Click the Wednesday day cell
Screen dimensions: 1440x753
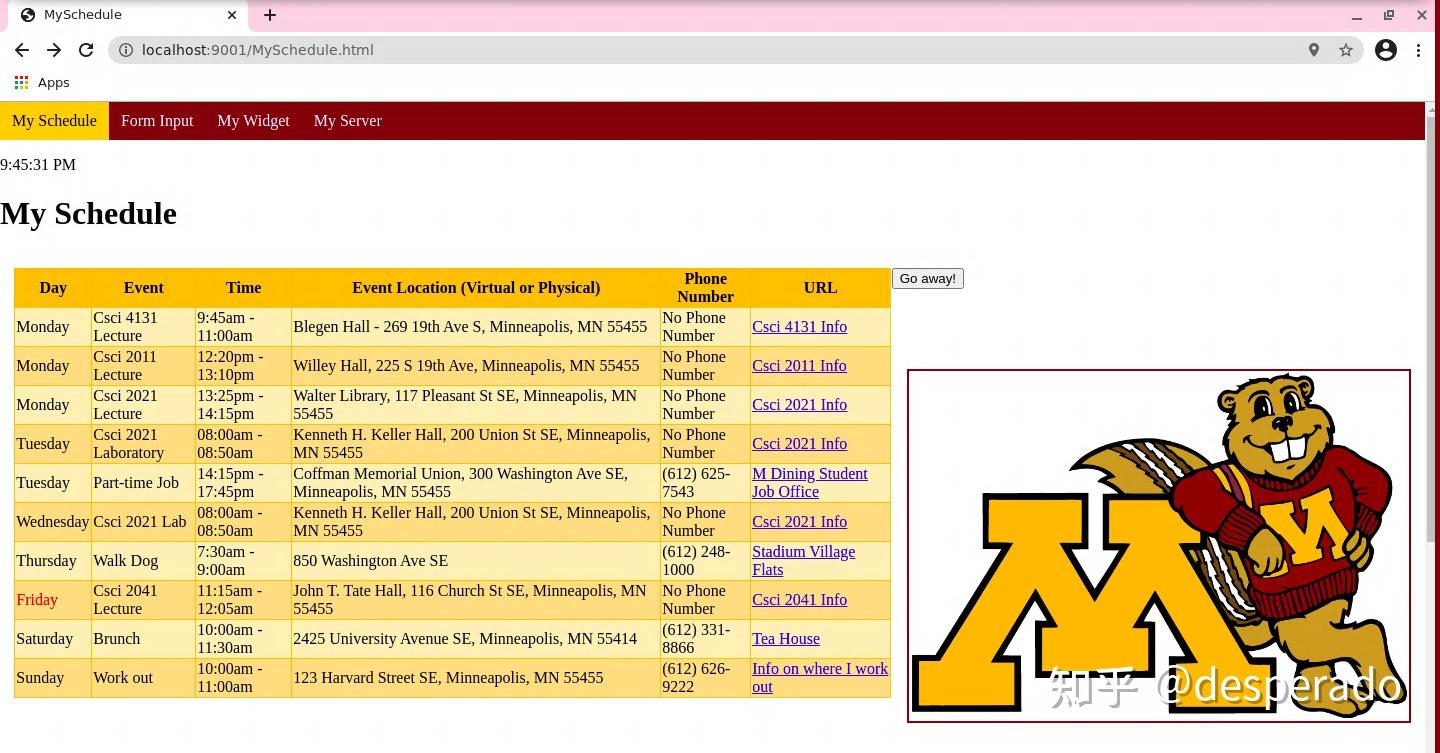[x=53, y=522]
